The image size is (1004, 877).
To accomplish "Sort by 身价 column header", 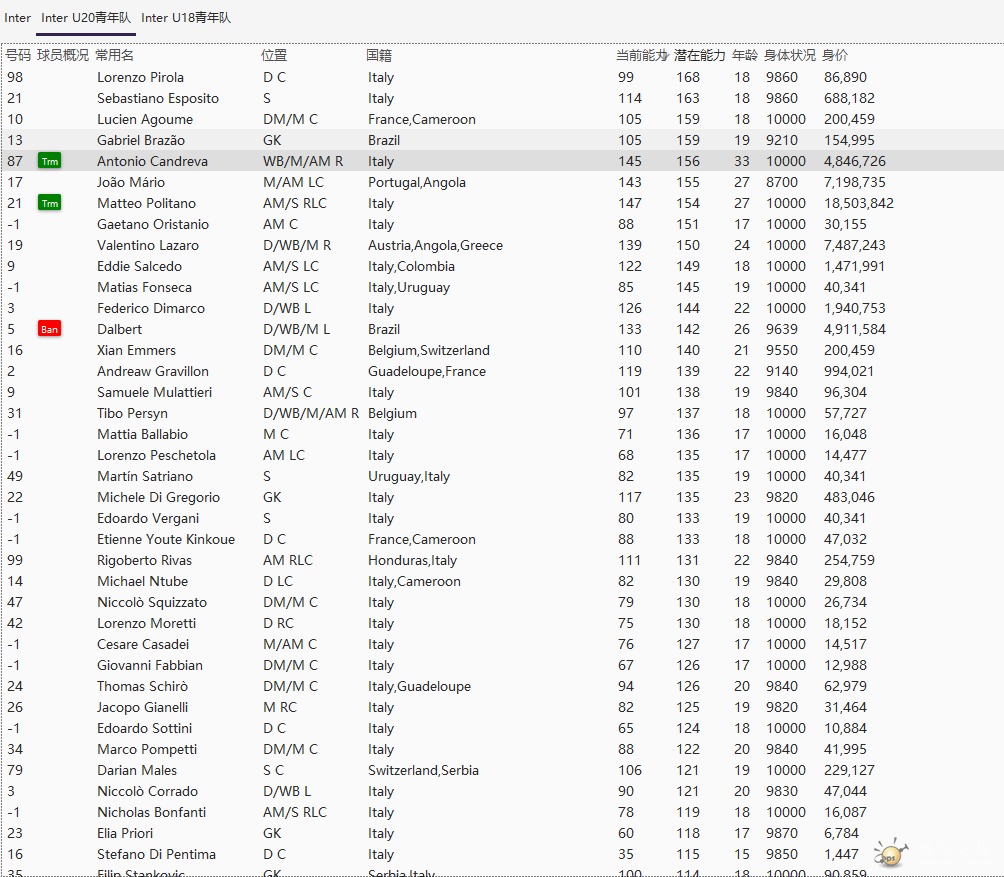I will click(835, 56).
